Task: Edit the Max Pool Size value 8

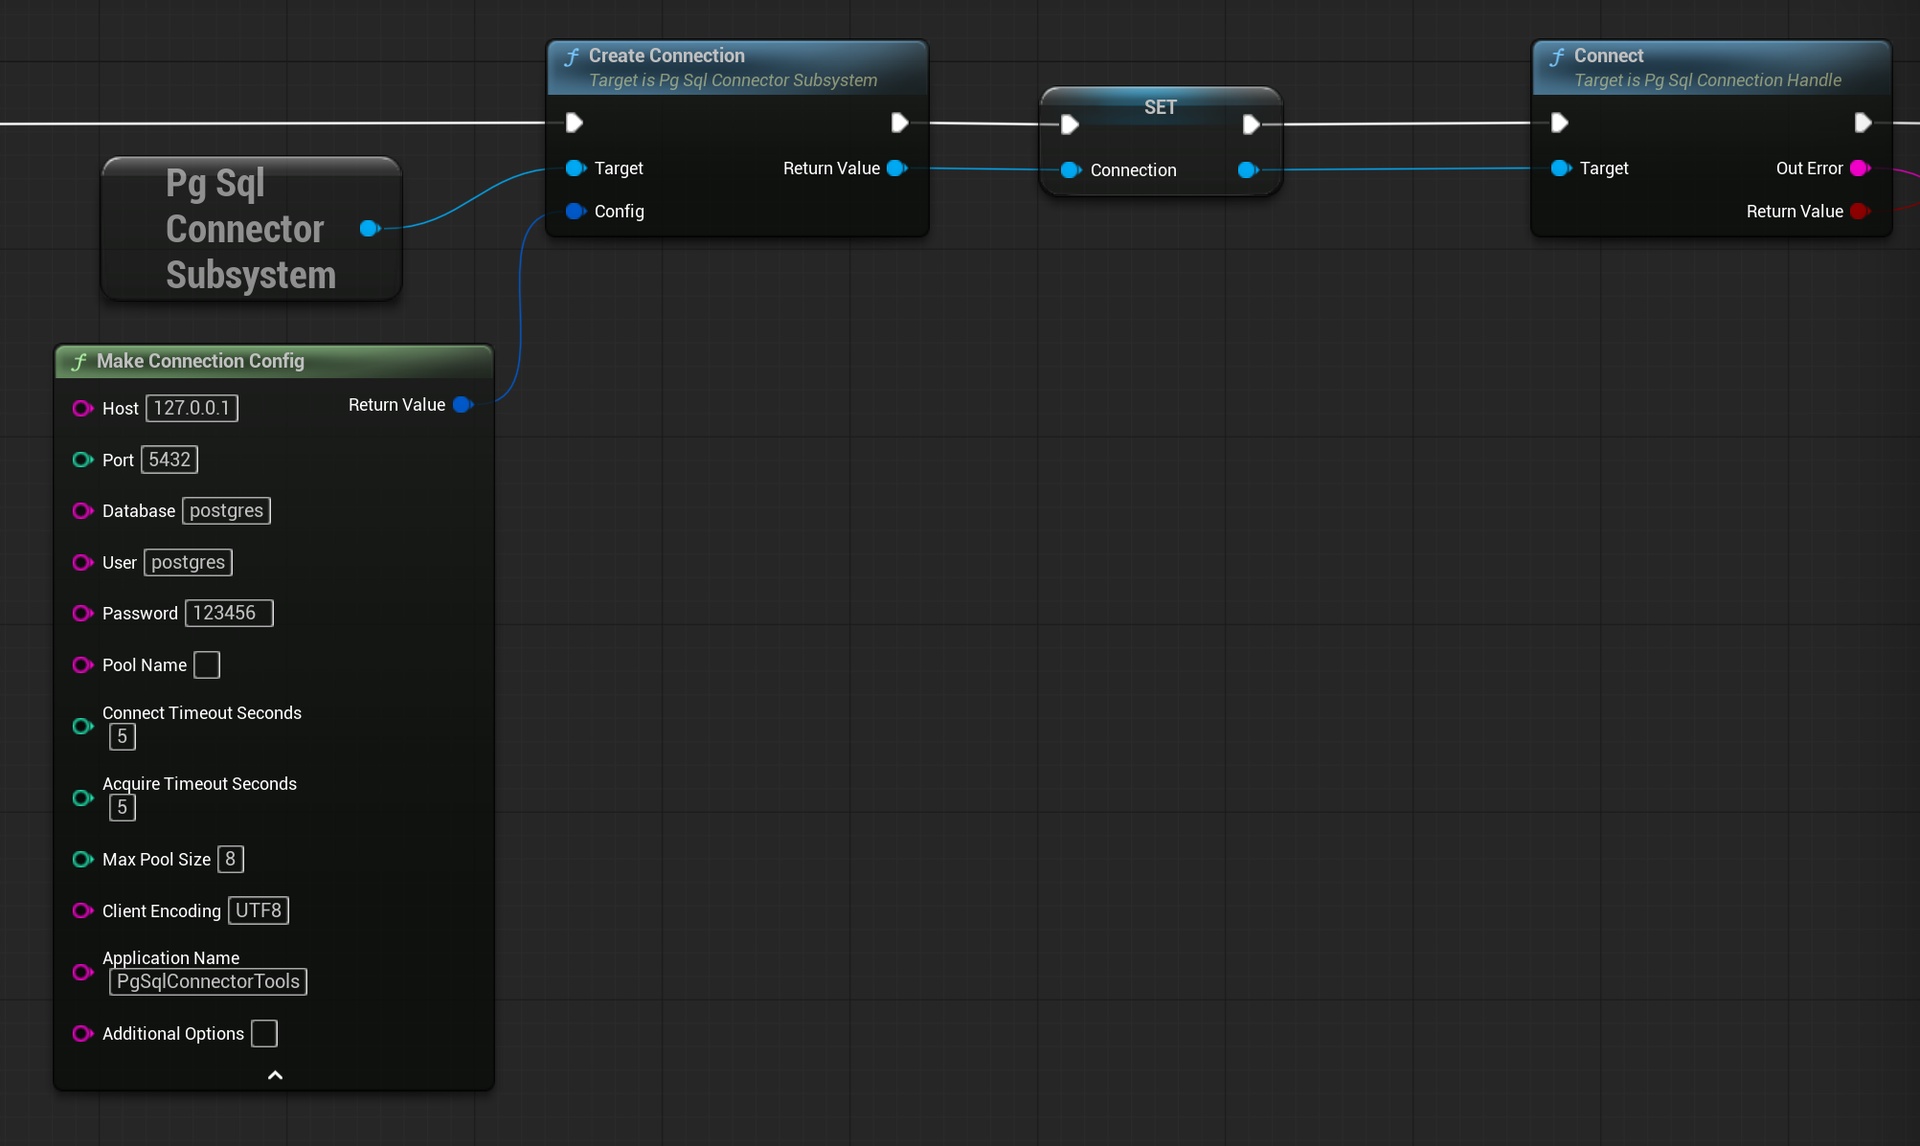Action: (x=230, y=859)
